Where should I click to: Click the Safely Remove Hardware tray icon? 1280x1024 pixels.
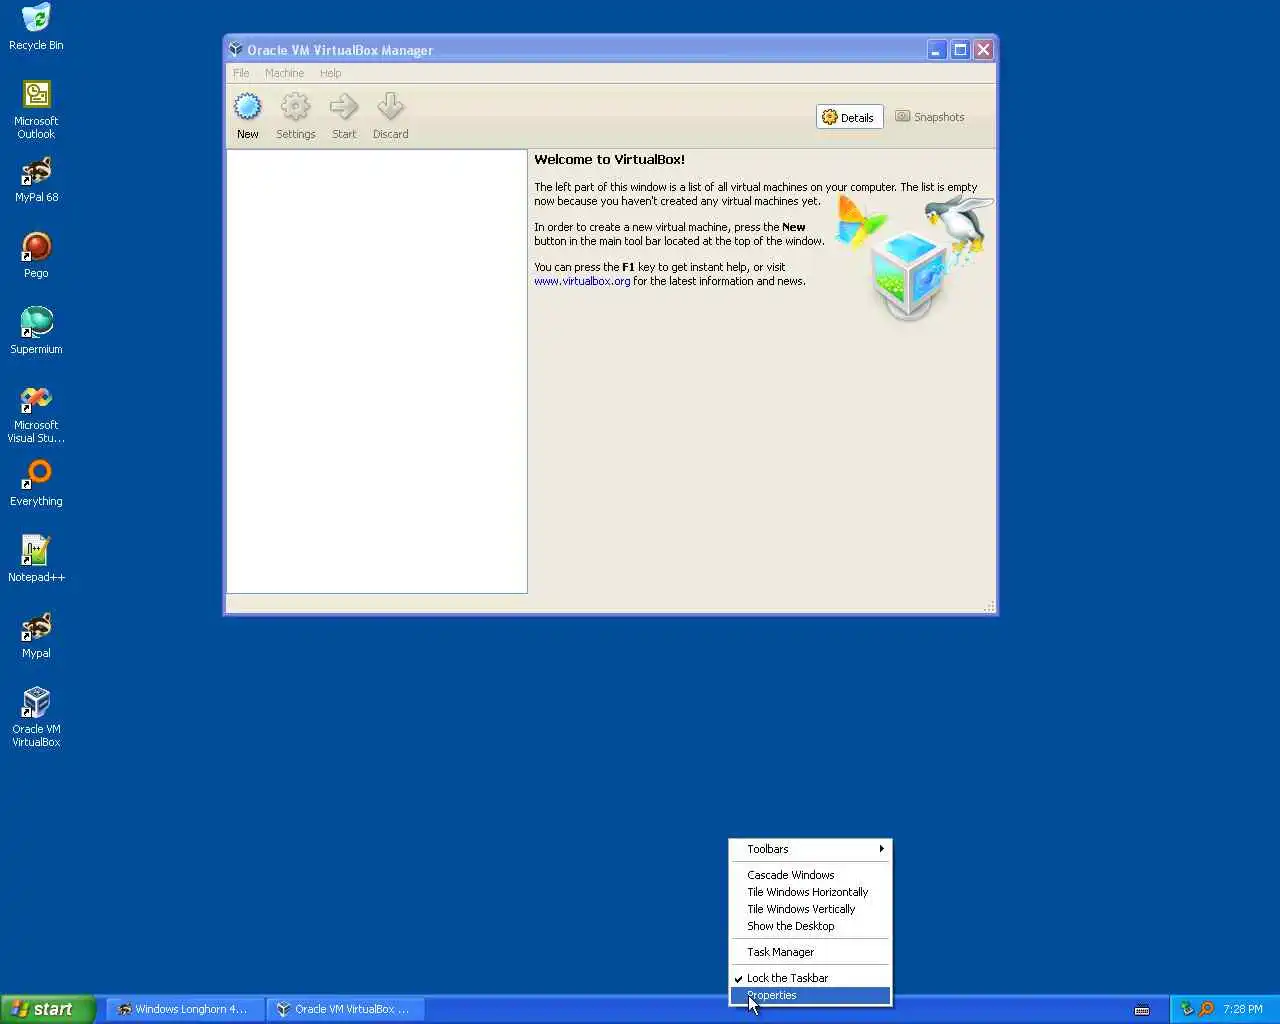[1187, 1009]
